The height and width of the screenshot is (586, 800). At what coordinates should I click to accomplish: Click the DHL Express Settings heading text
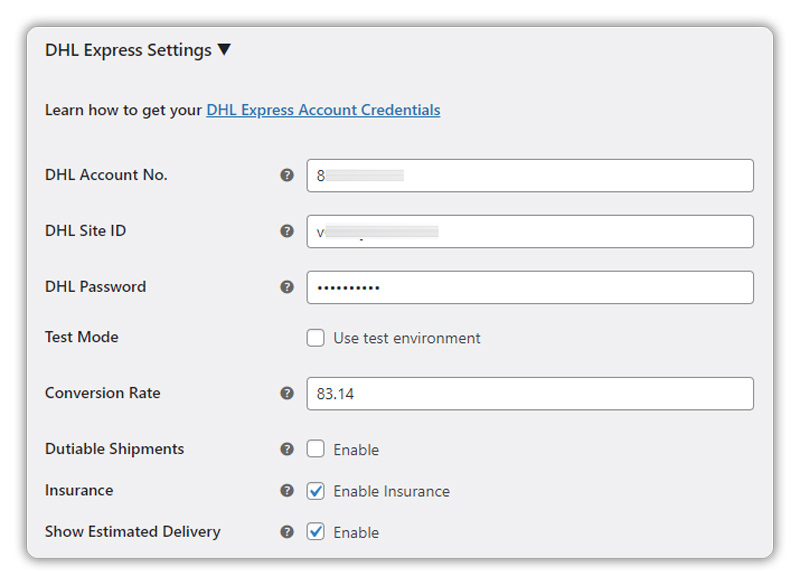point(128,50)
